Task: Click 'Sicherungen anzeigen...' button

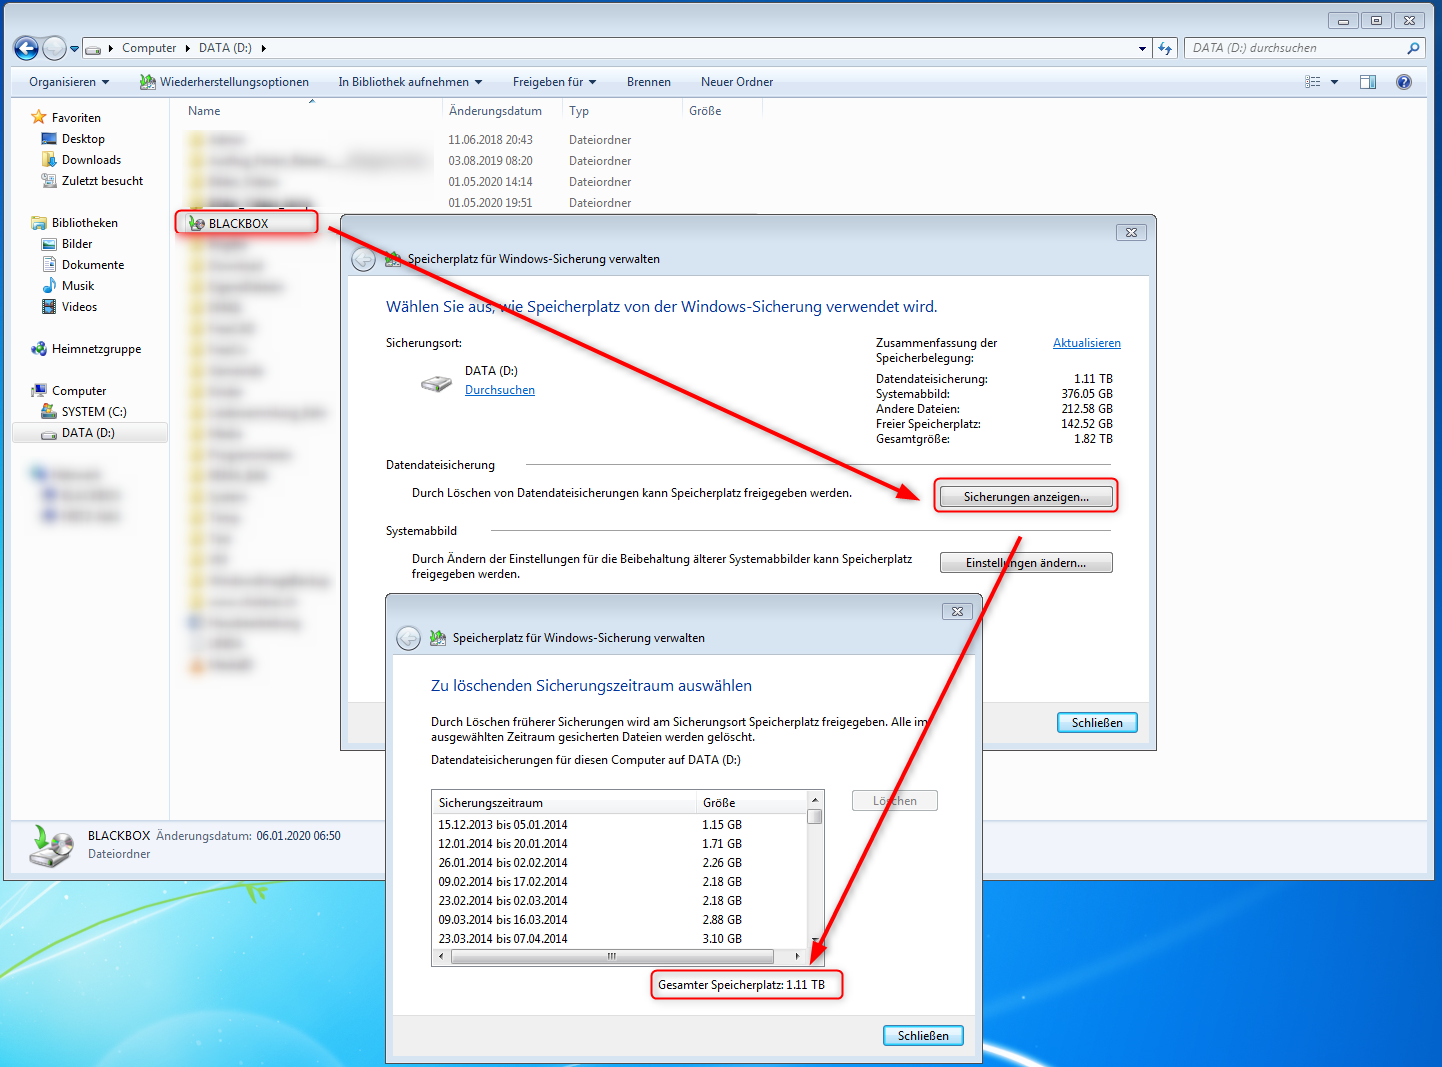Action: [1026, 496]
